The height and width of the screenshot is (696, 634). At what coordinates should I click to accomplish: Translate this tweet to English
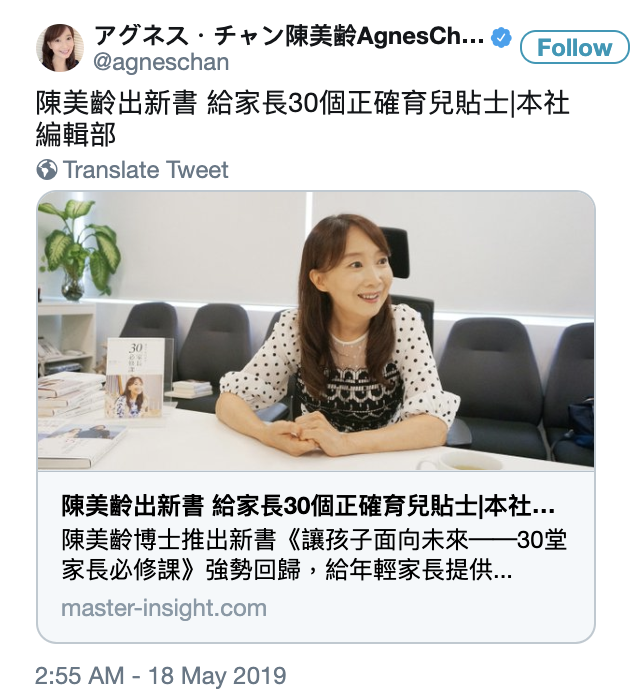point(146,170)
